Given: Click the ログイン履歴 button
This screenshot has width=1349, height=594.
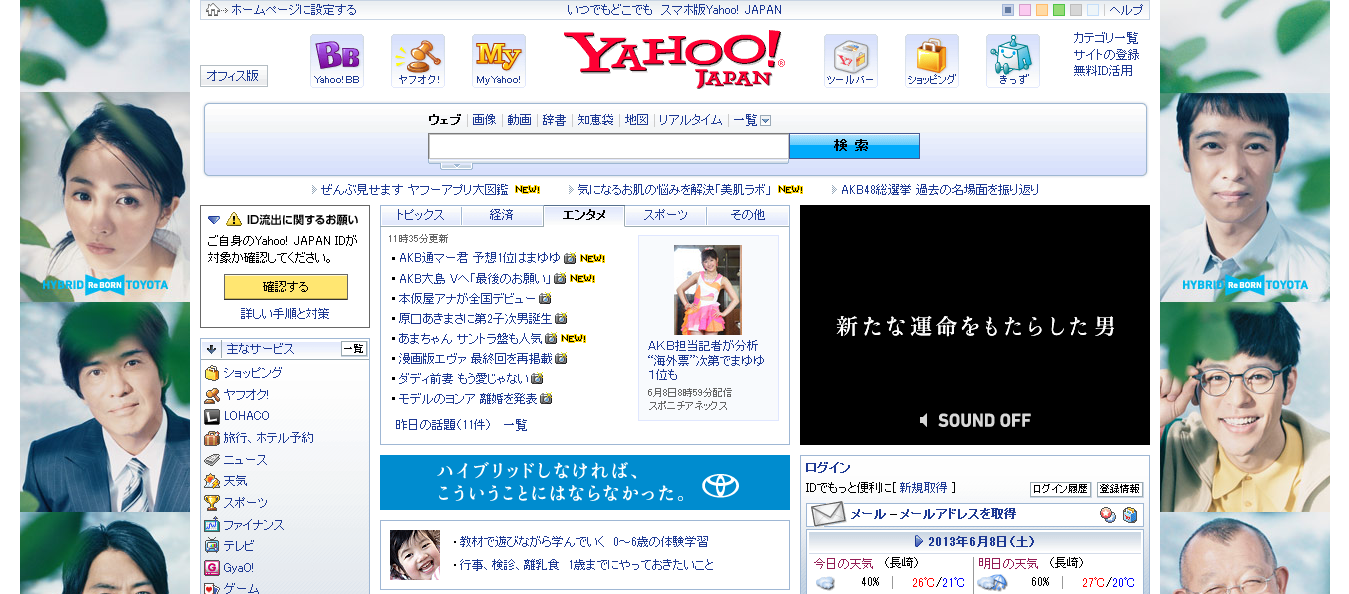Looking at the screenshot, I should coord(1060,489).
